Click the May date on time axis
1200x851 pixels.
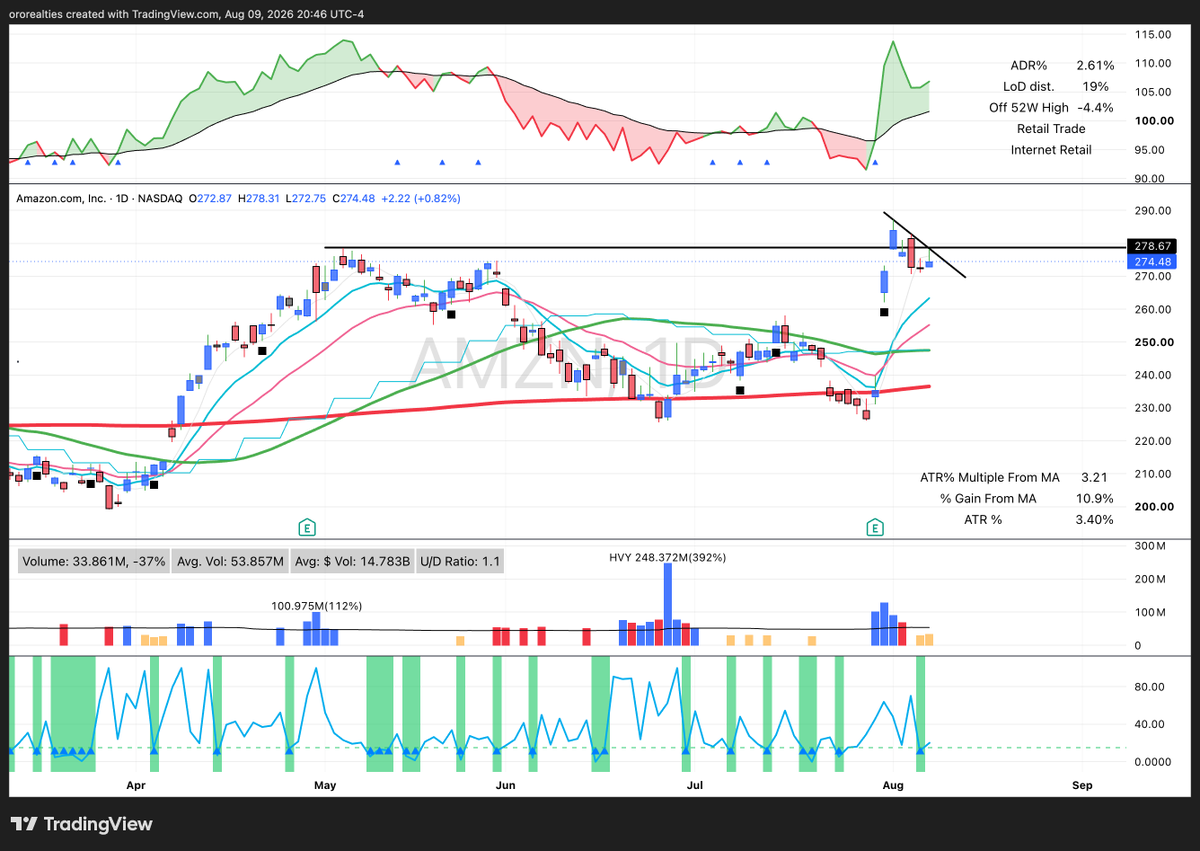(324, 785)
